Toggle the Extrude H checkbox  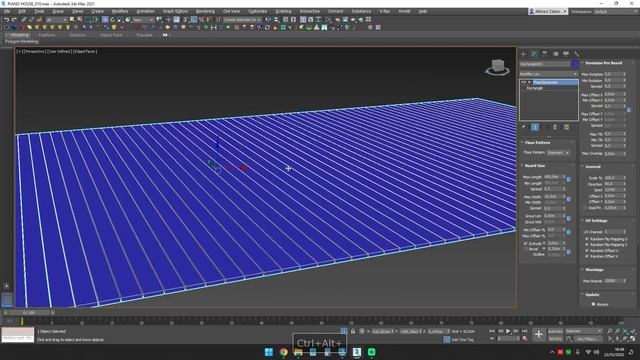[526, 244]
